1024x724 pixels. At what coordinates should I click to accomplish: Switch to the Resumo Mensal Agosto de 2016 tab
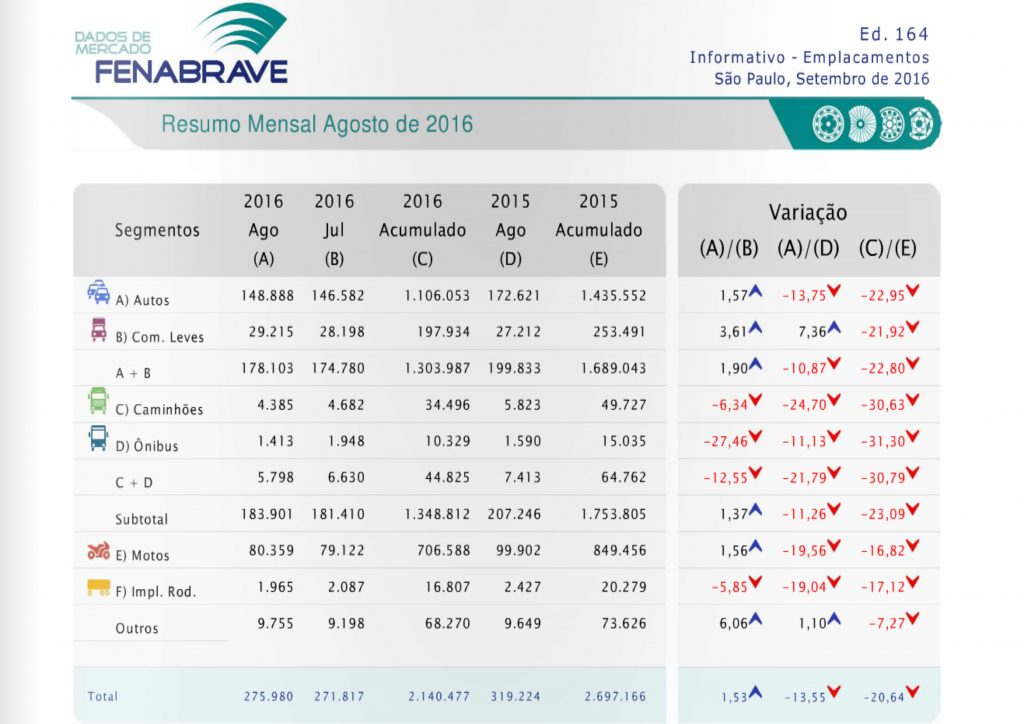(315, 124)
